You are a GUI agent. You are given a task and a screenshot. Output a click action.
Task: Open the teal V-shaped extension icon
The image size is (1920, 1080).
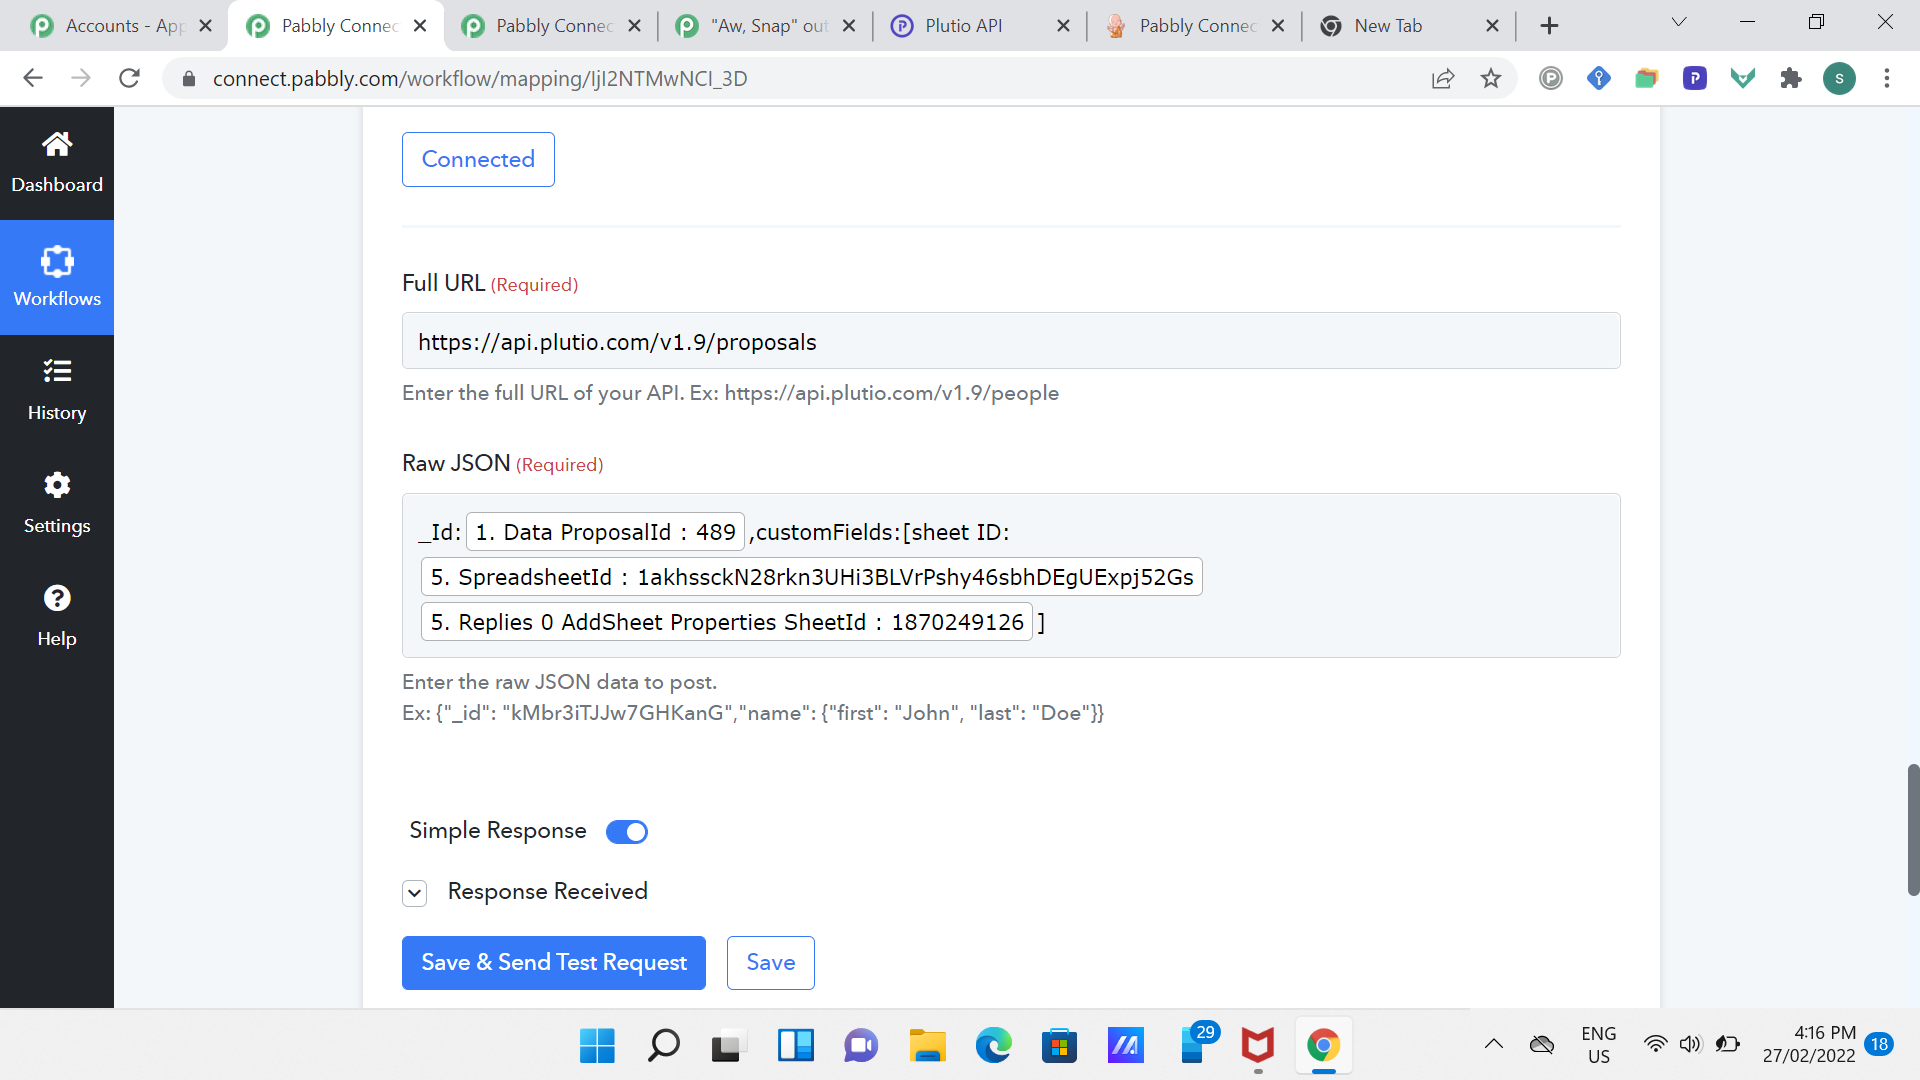(1743, 78)
